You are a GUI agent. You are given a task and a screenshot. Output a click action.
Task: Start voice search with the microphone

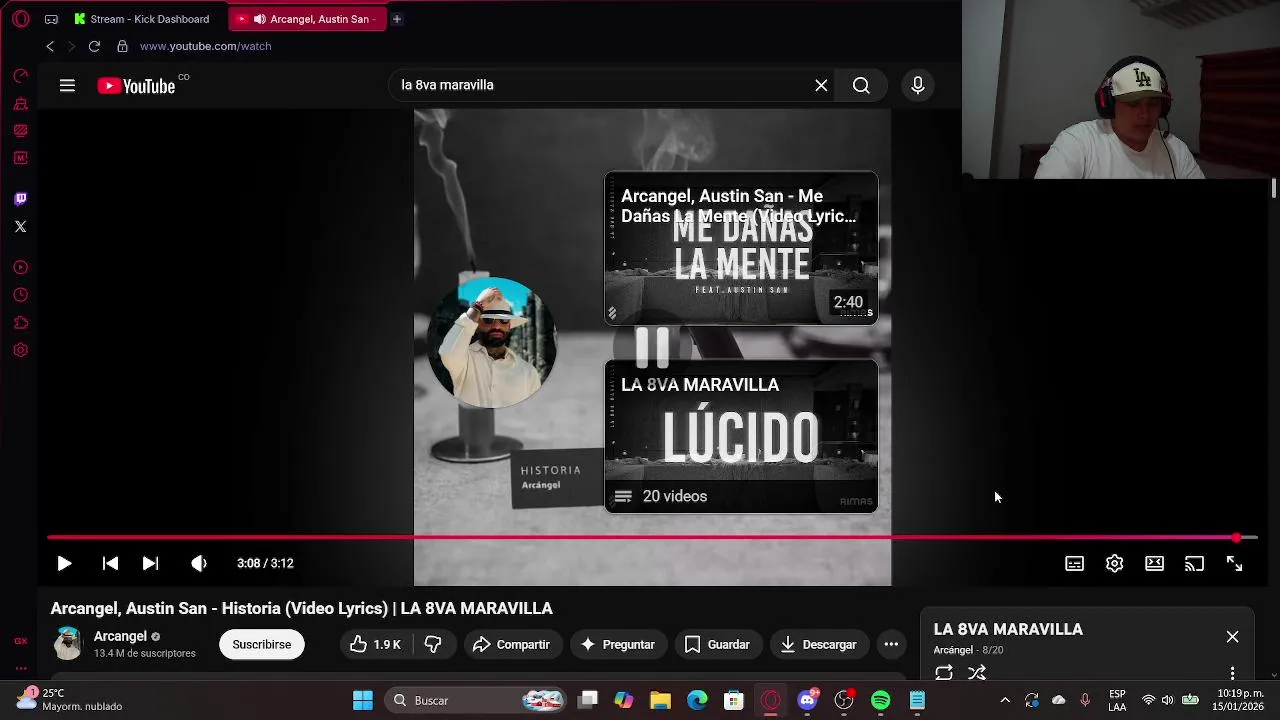[918, 86]
